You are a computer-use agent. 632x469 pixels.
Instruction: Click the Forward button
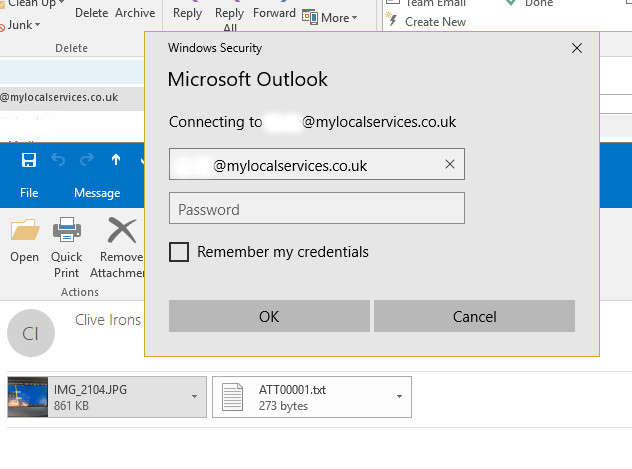[274, 13]
